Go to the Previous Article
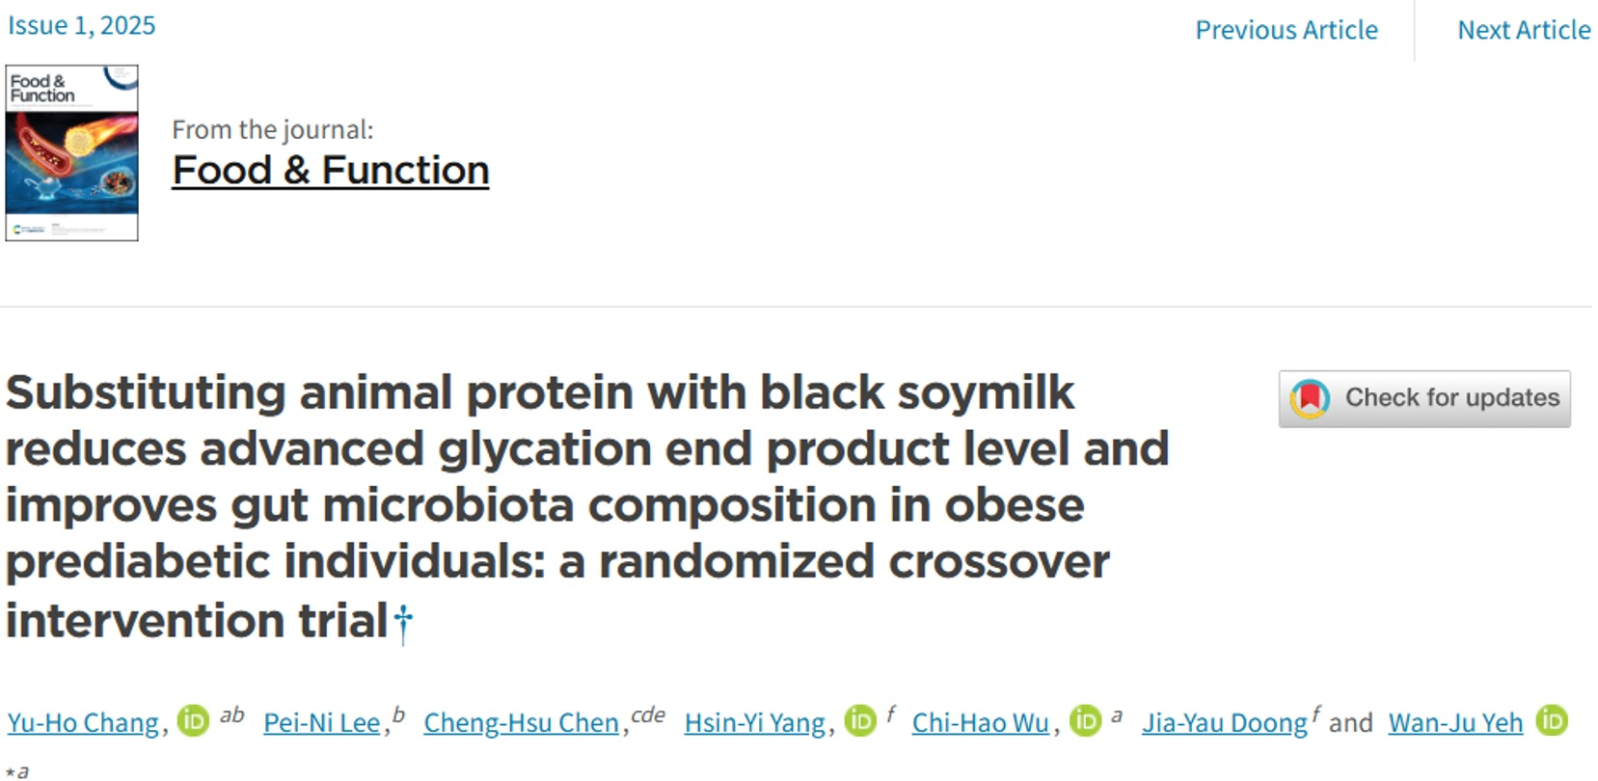The width and height of the screenshot is (1598, 781). (1286, 30)
